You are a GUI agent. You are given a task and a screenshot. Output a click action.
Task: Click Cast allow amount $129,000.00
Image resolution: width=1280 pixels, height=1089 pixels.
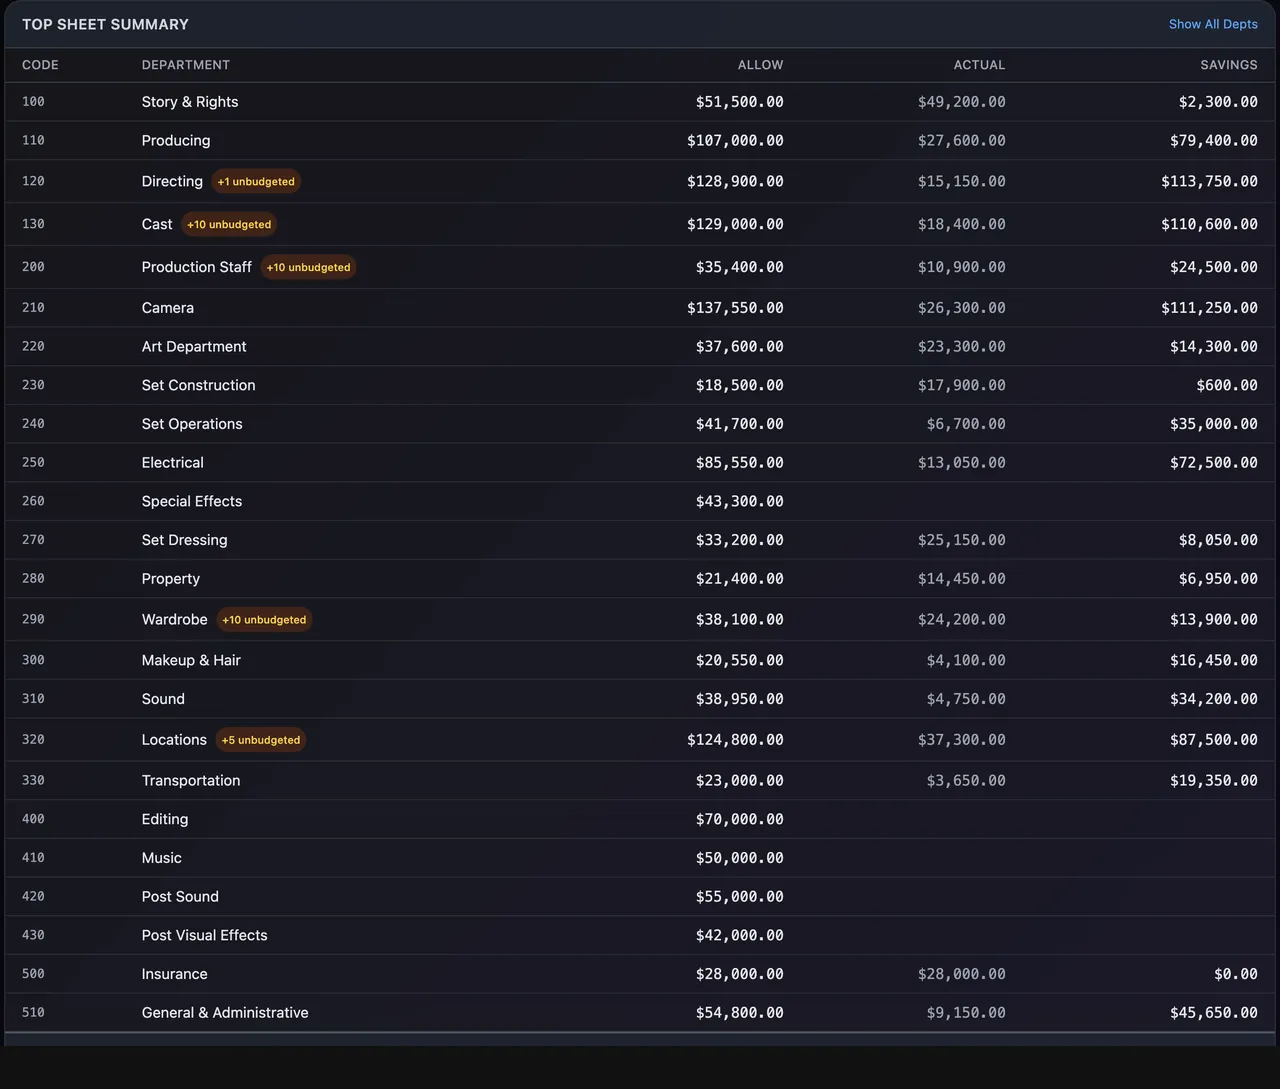pyautogui.click(x=735, y=225)
